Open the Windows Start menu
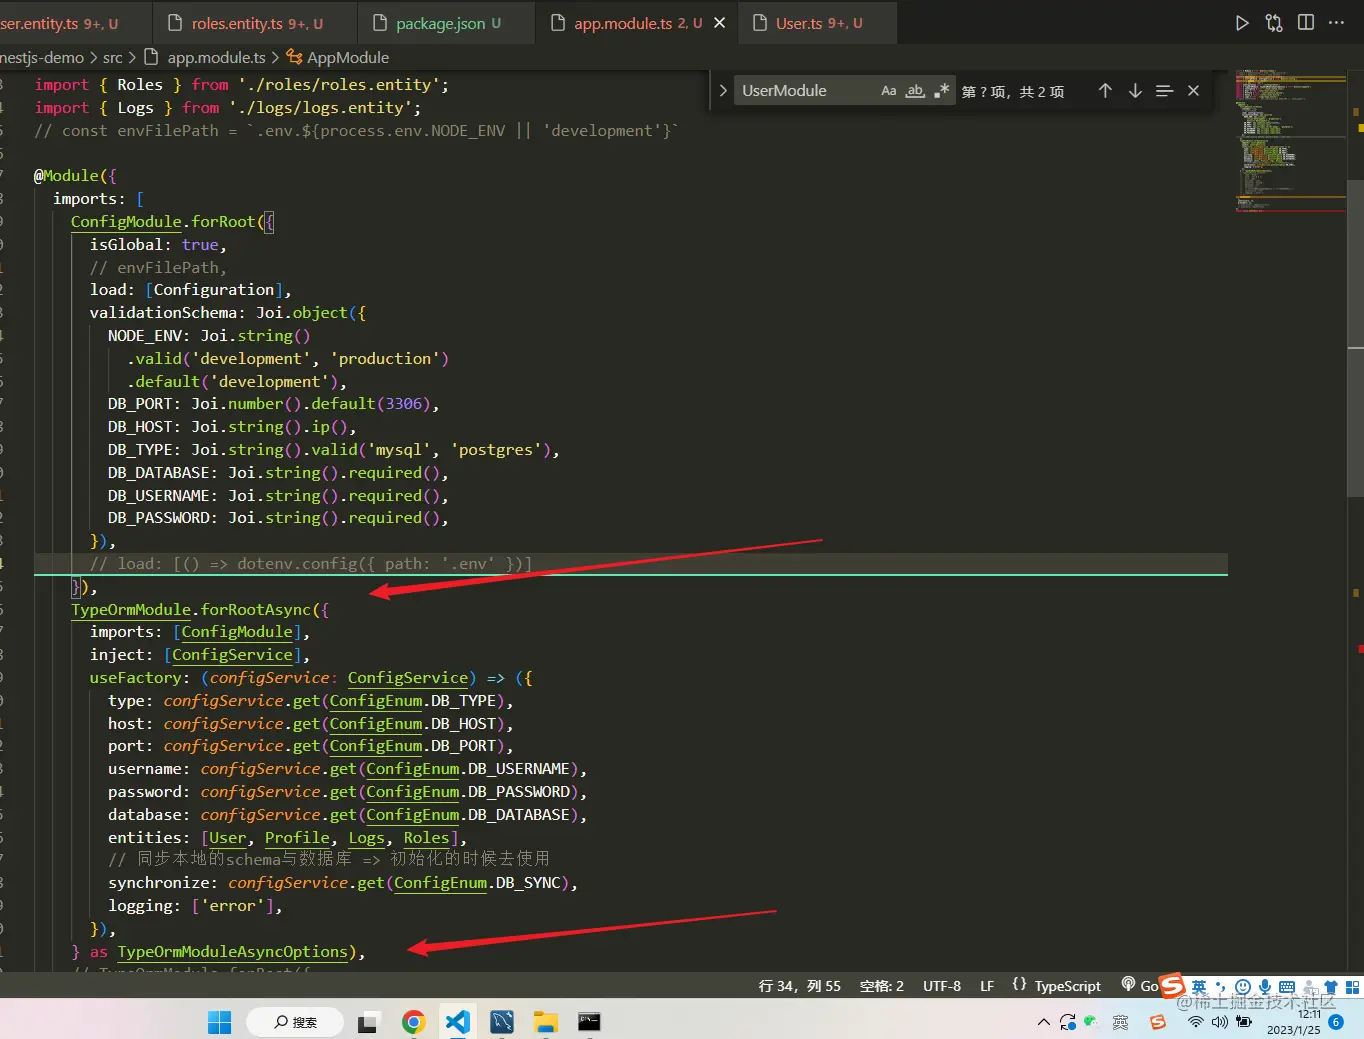The width and height of the screenshot is (1364, 1039). tap(219, 1022)
